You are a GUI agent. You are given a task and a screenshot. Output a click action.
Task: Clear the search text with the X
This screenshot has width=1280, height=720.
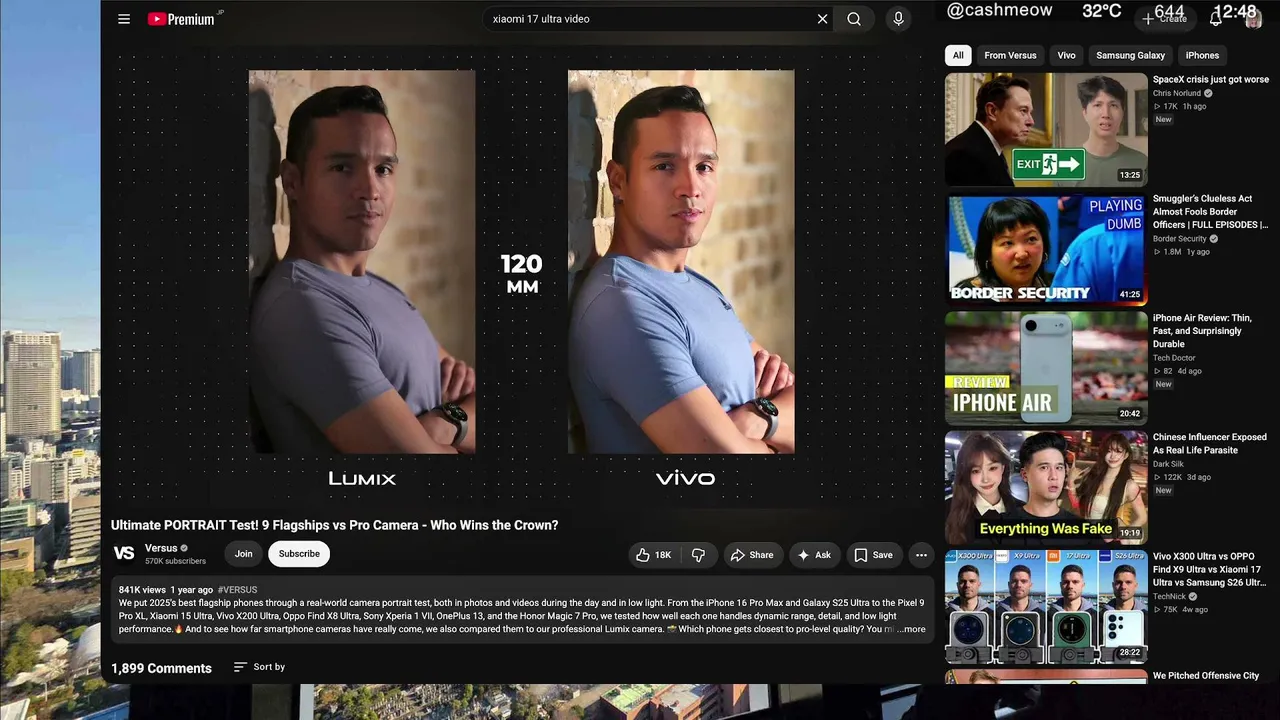click(822, 19)
